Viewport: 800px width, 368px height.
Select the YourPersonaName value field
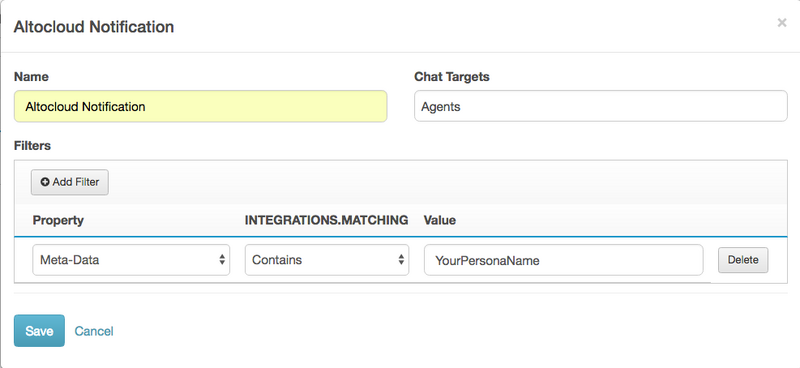(563, 260)
